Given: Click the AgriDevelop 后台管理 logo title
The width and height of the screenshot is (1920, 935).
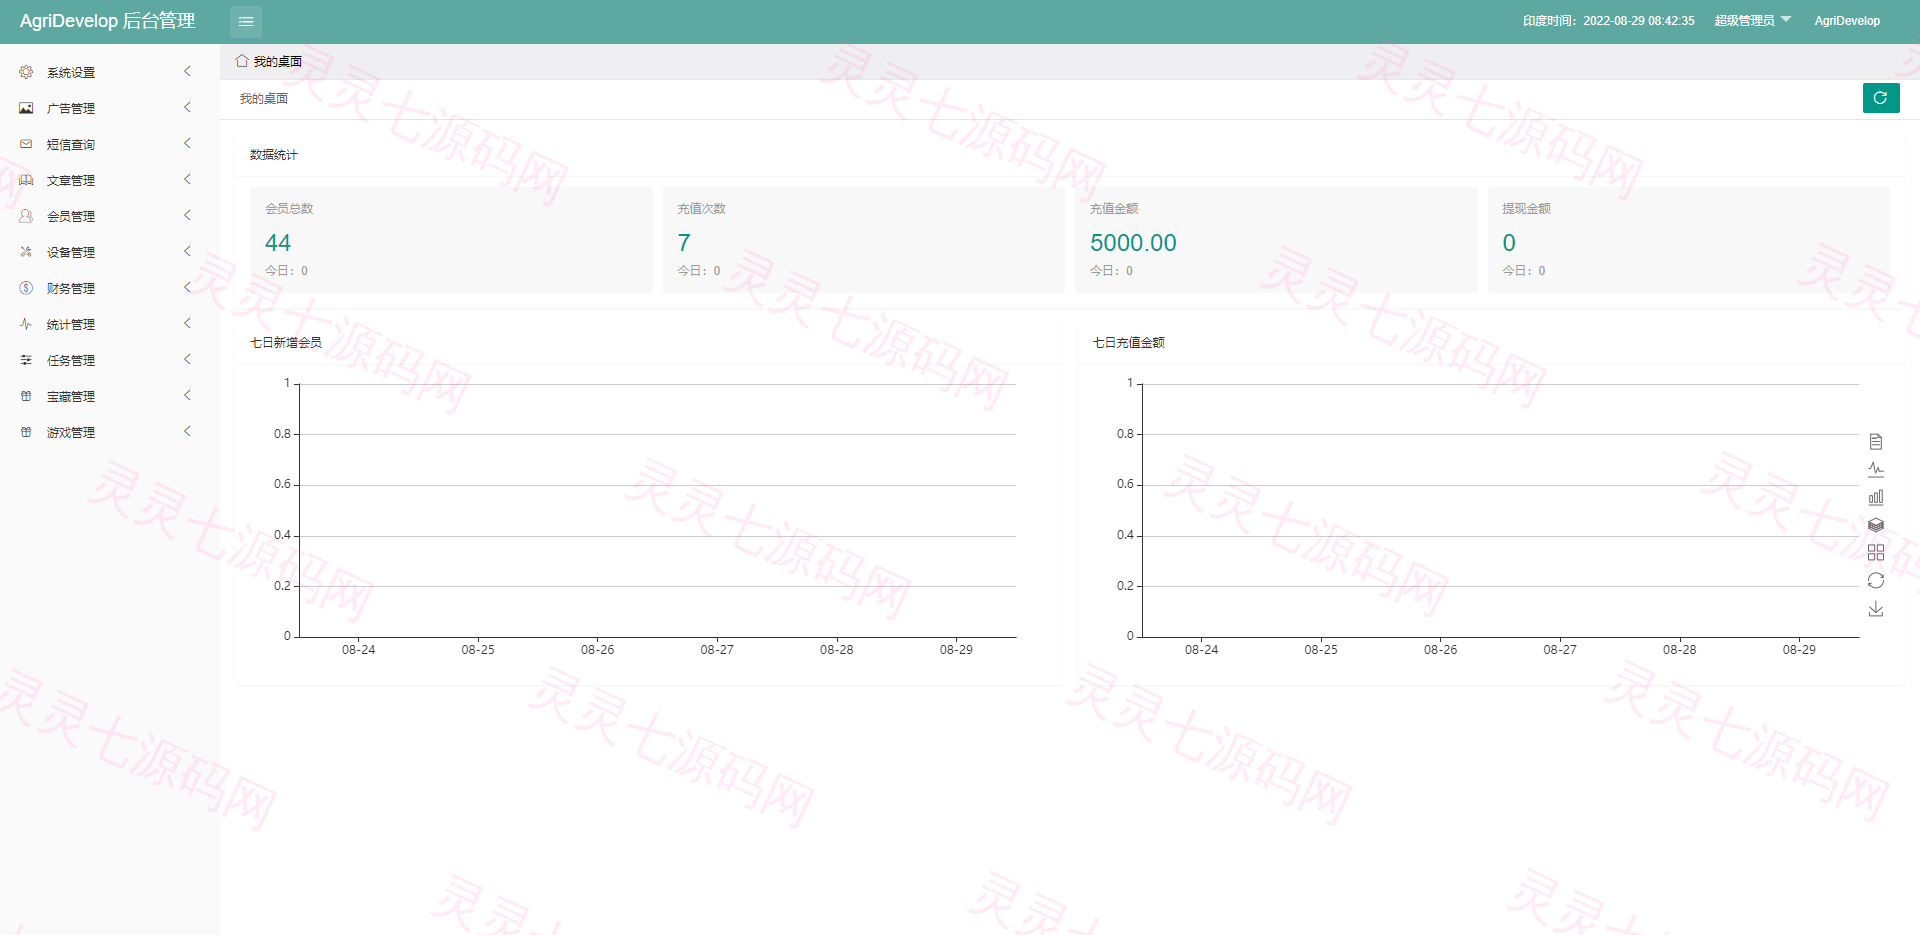Looking at the screenshot, I should click(107, 21).
